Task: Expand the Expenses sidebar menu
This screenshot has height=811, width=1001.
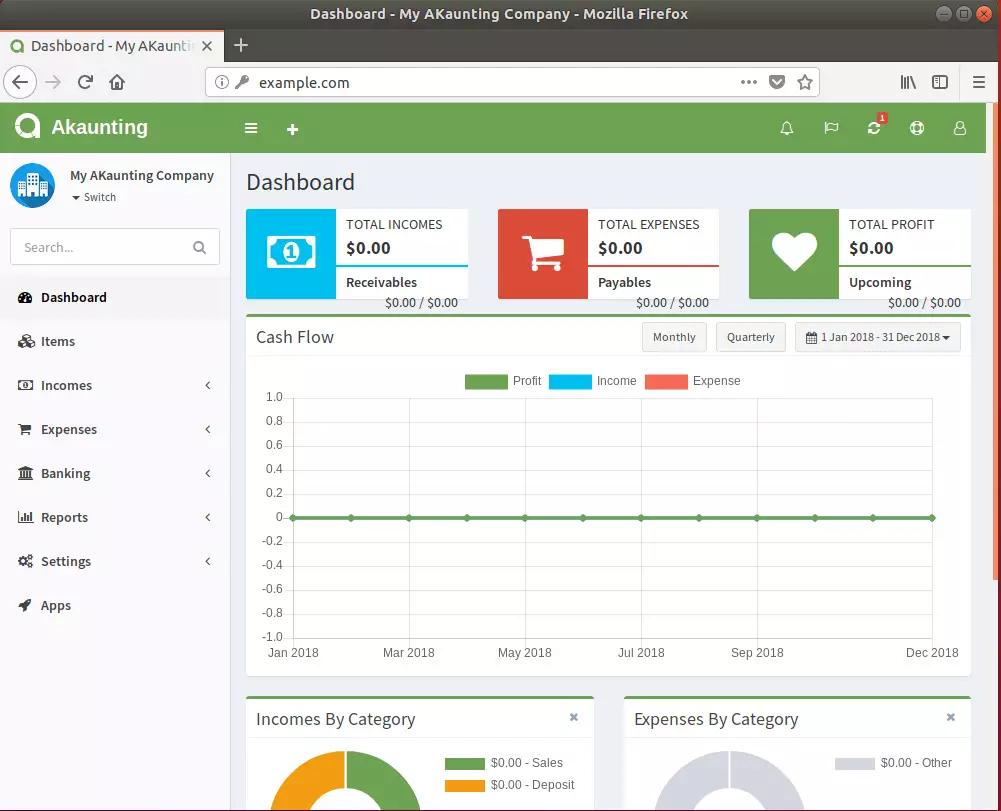Action: point(115,429)
